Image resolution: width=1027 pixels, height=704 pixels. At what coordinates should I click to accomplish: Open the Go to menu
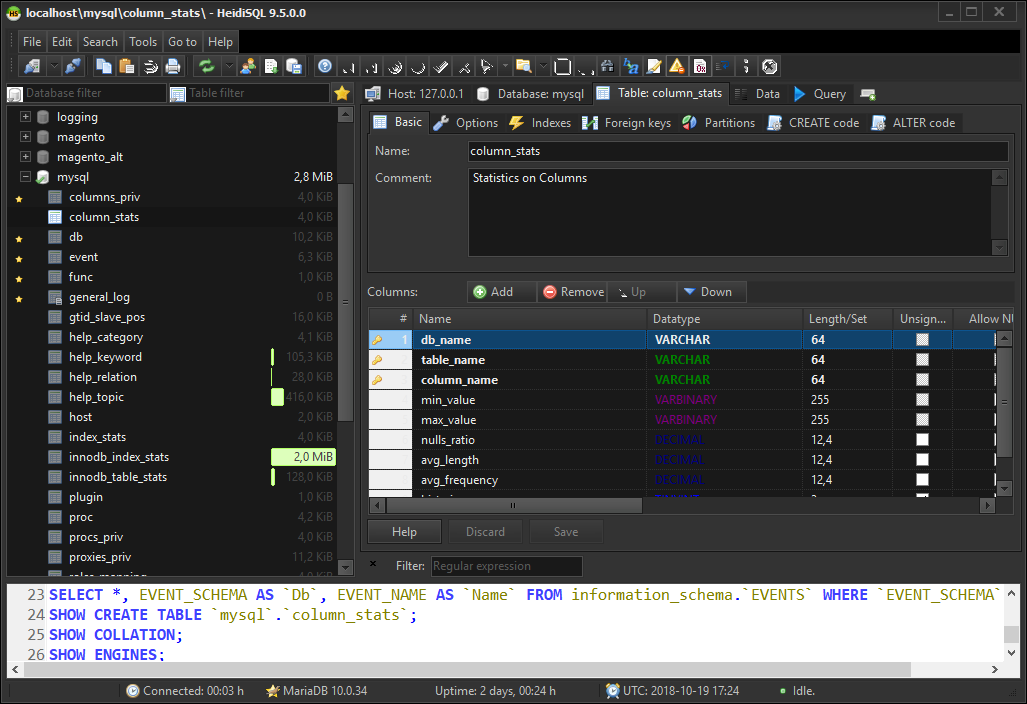(x=182, y=42)
